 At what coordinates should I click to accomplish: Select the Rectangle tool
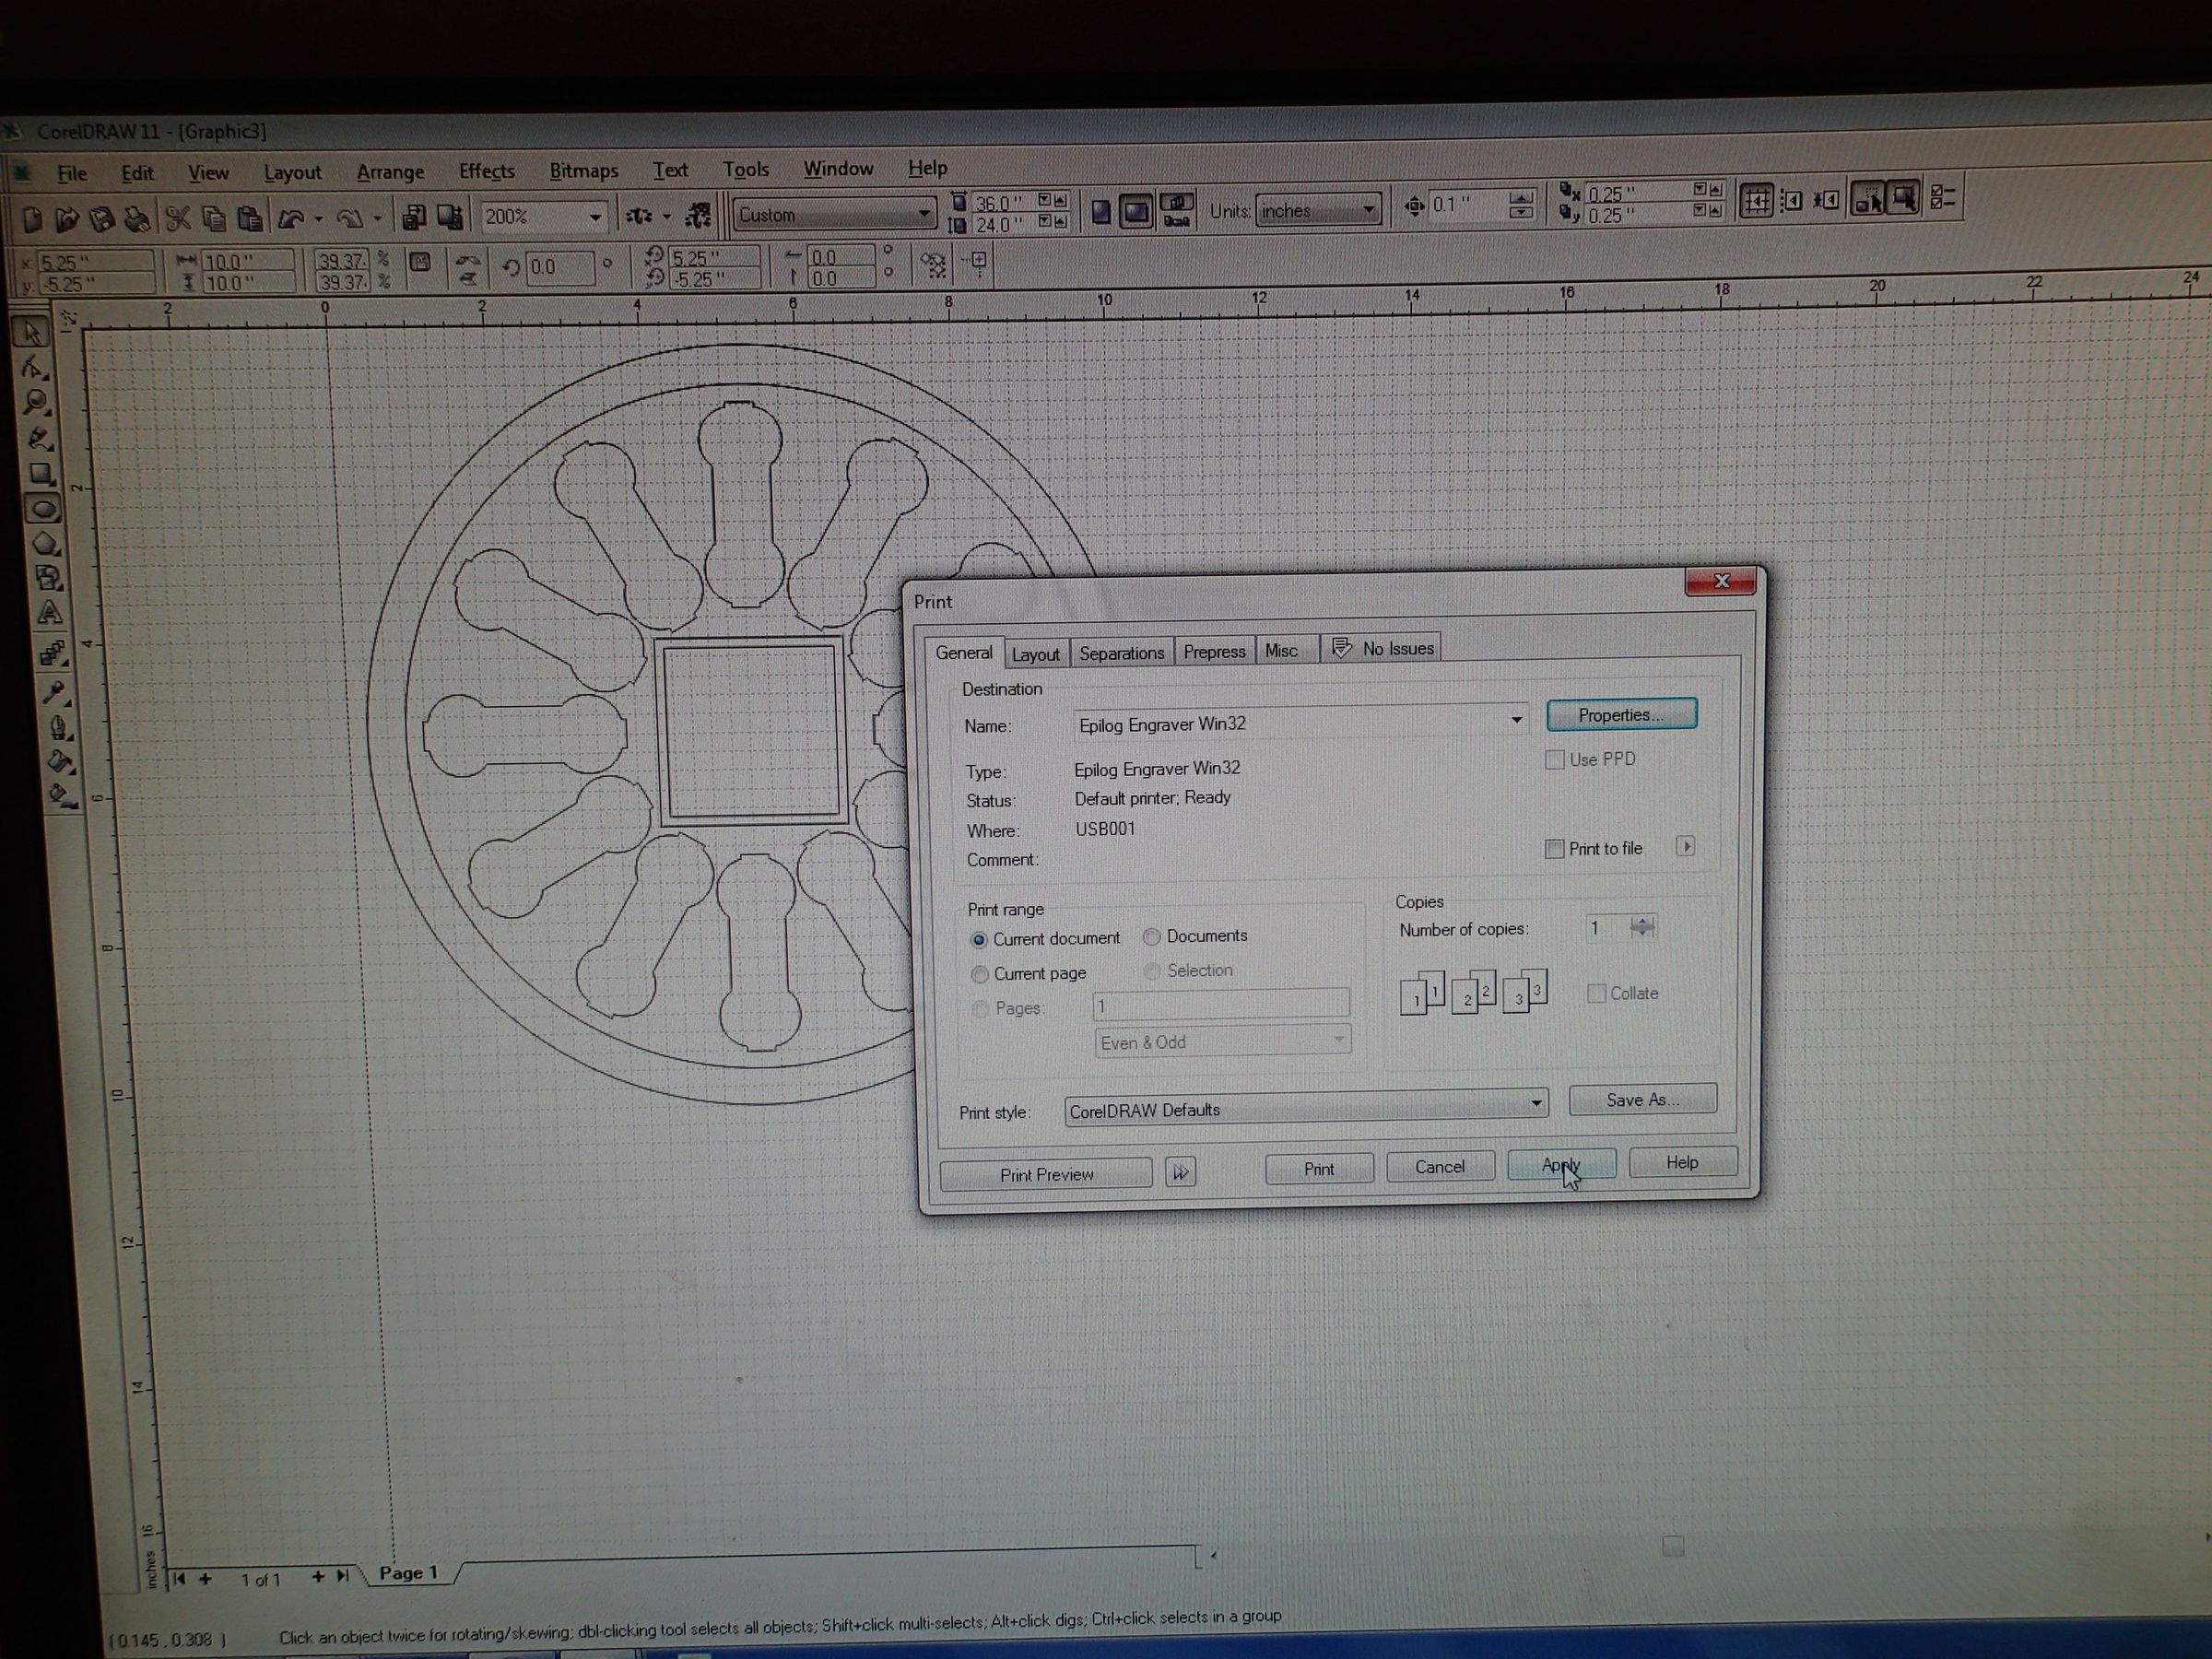[x=41, y=473]
